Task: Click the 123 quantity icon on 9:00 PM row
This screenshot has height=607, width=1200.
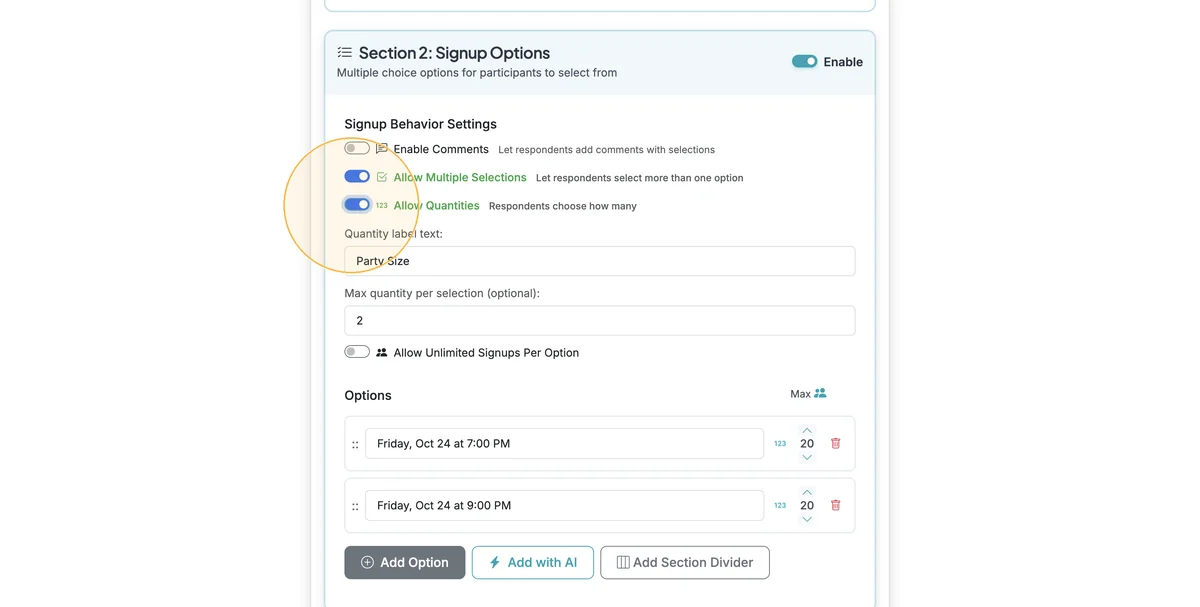Action: tap(780, 505)
